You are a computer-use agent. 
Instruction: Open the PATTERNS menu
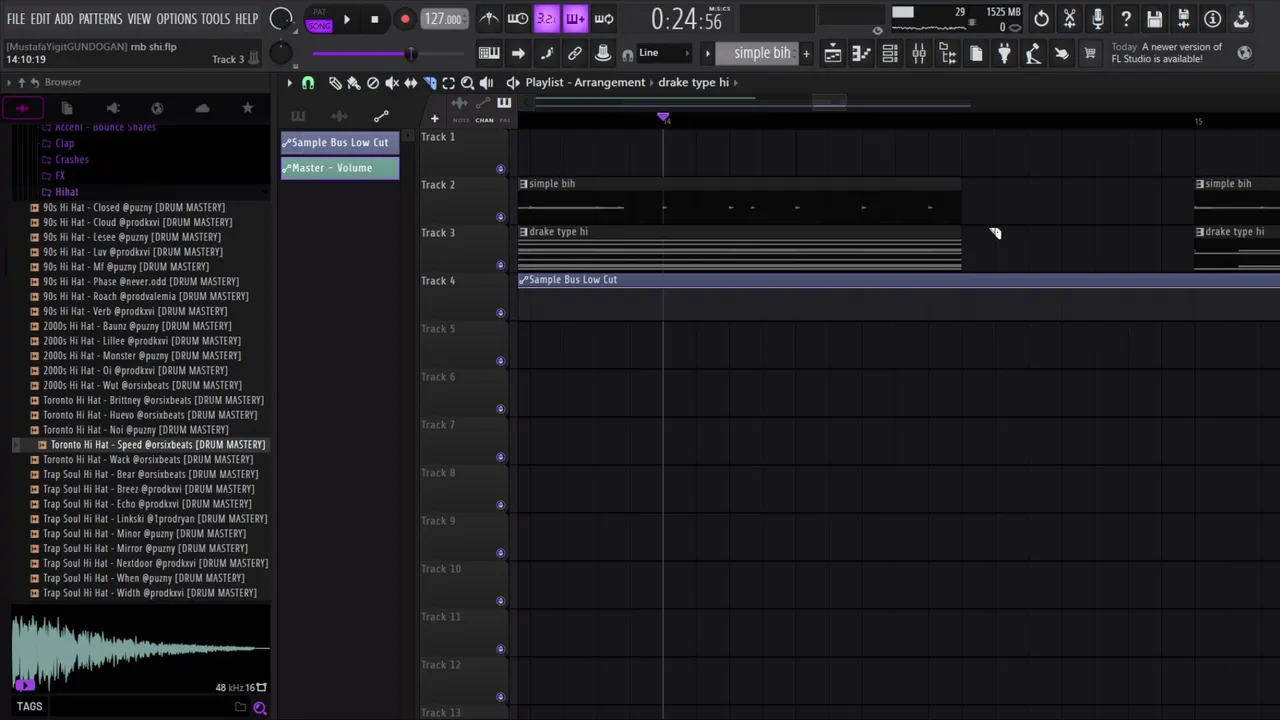(x=100, y=19)
